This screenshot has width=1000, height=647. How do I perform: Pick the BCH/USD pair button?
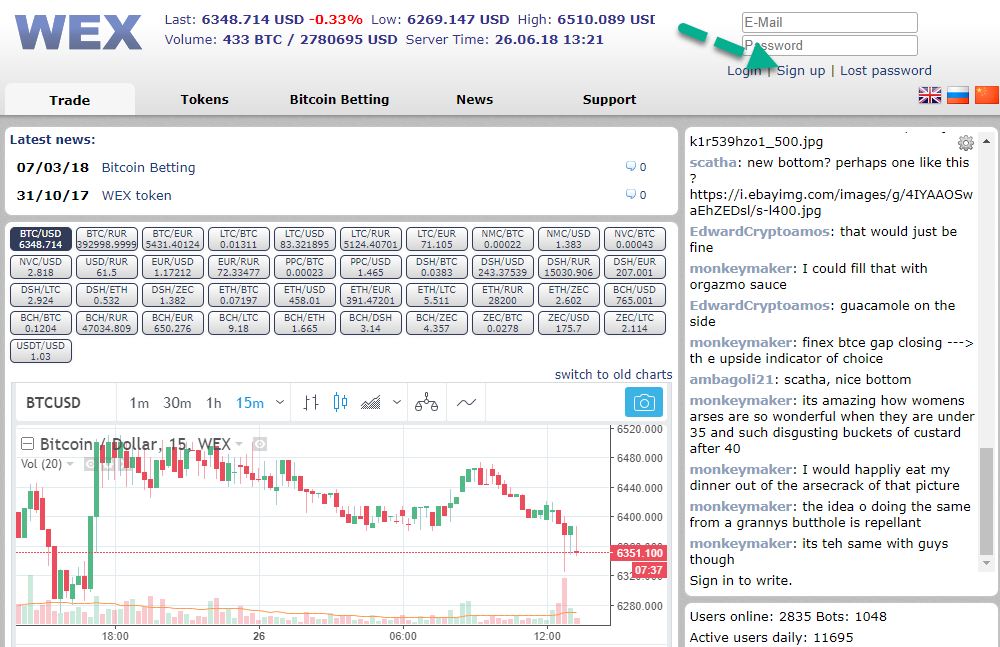635,295
